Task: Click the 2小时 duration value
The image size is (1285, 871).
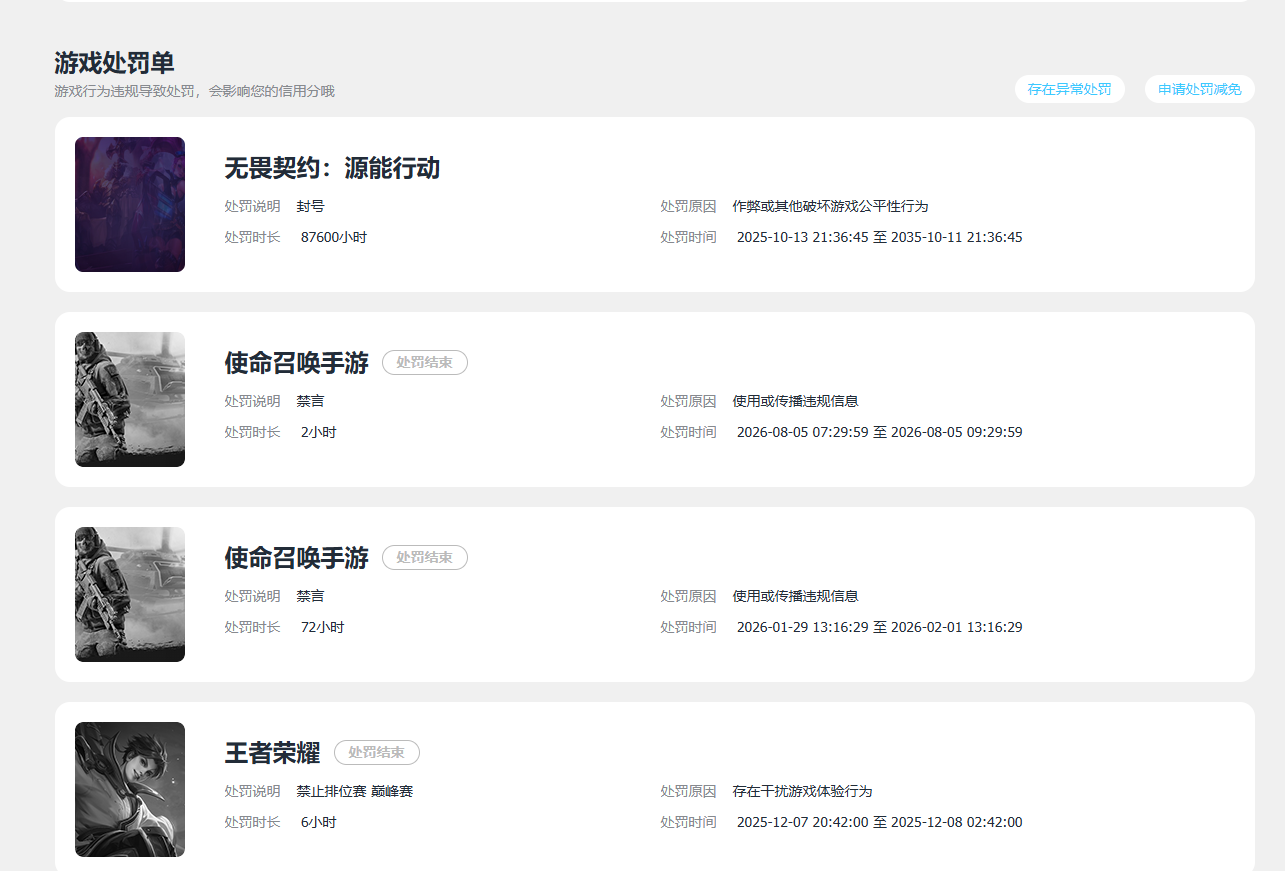Action: [318, 433]
